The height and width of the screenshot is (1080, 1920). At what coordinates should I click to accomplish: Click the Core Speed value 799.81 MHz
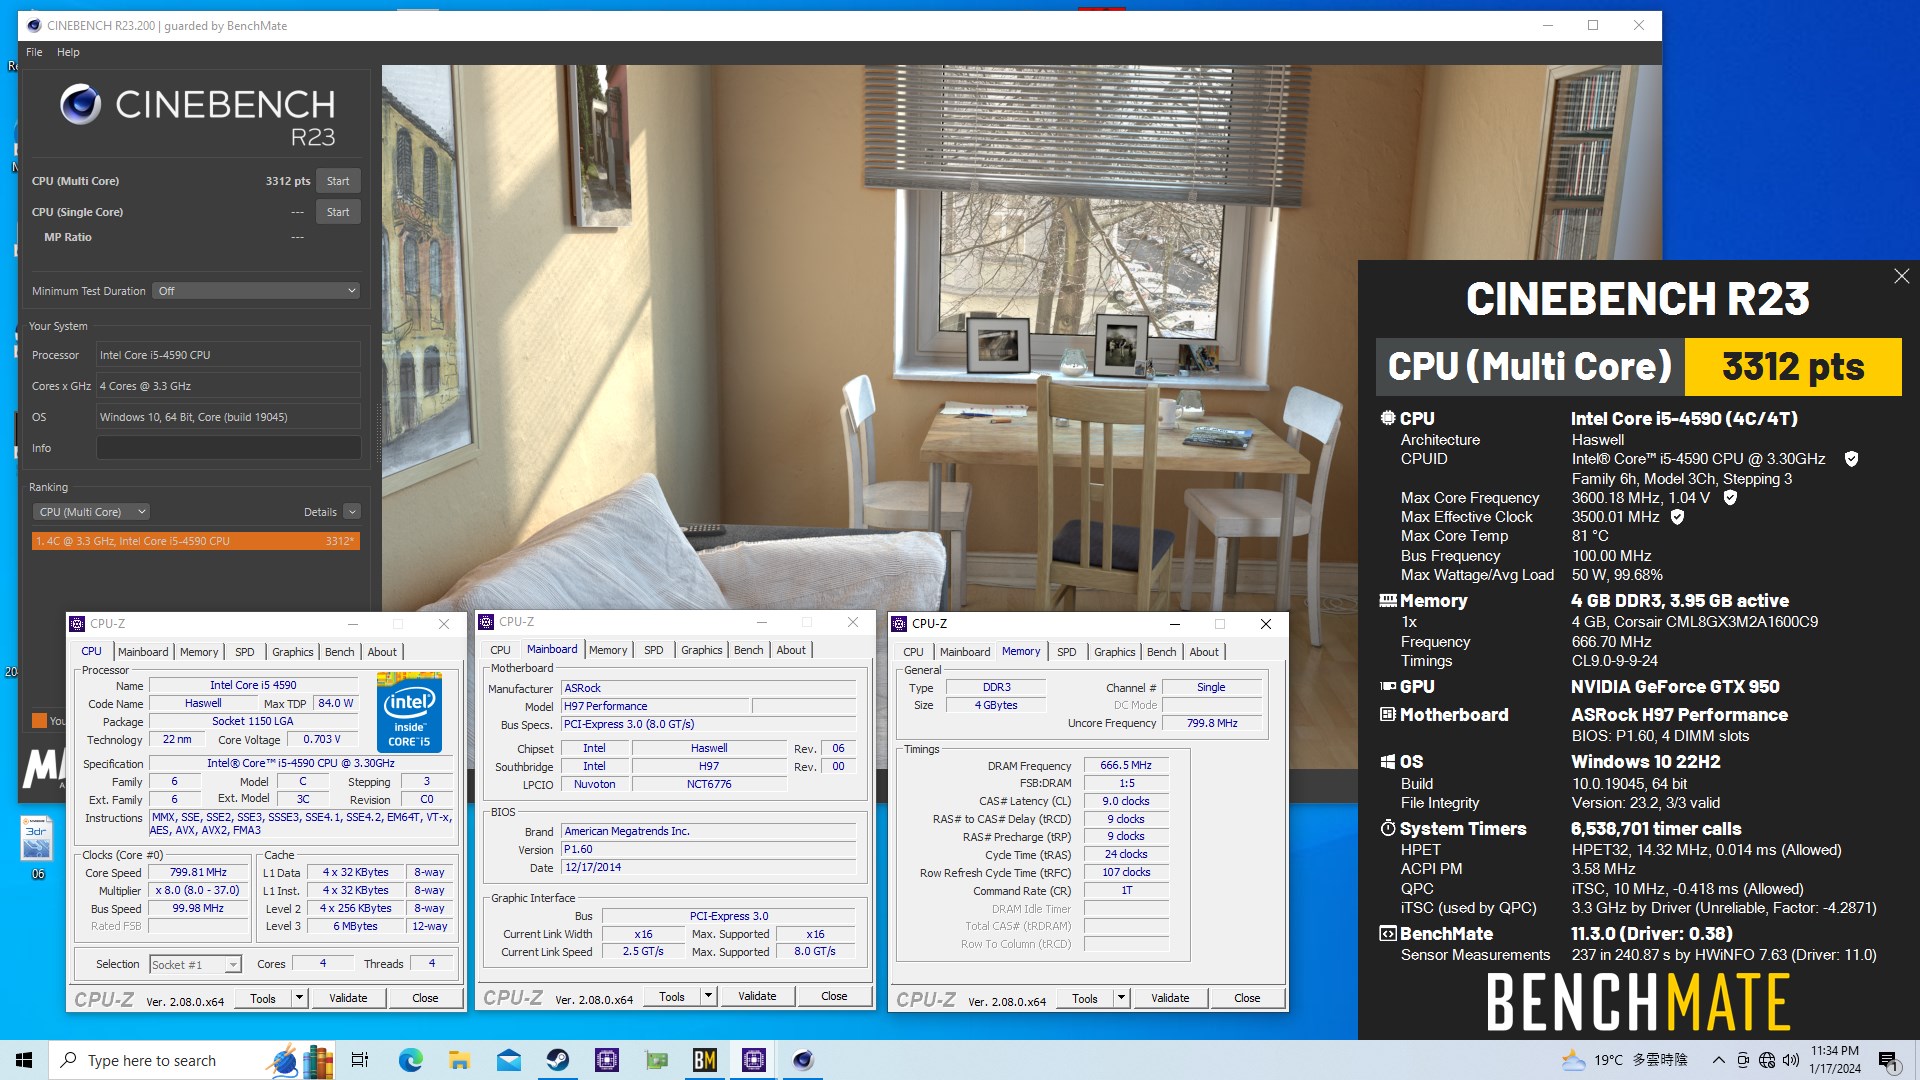(x=198, y=873)
